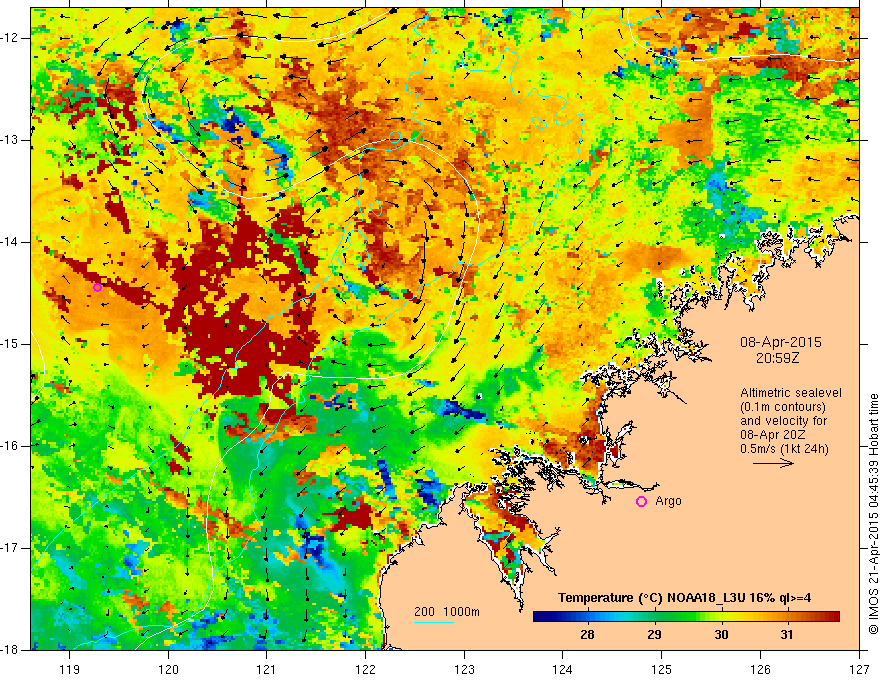Click longitude axis label '126'
The image size is (880, 680).
760,669
